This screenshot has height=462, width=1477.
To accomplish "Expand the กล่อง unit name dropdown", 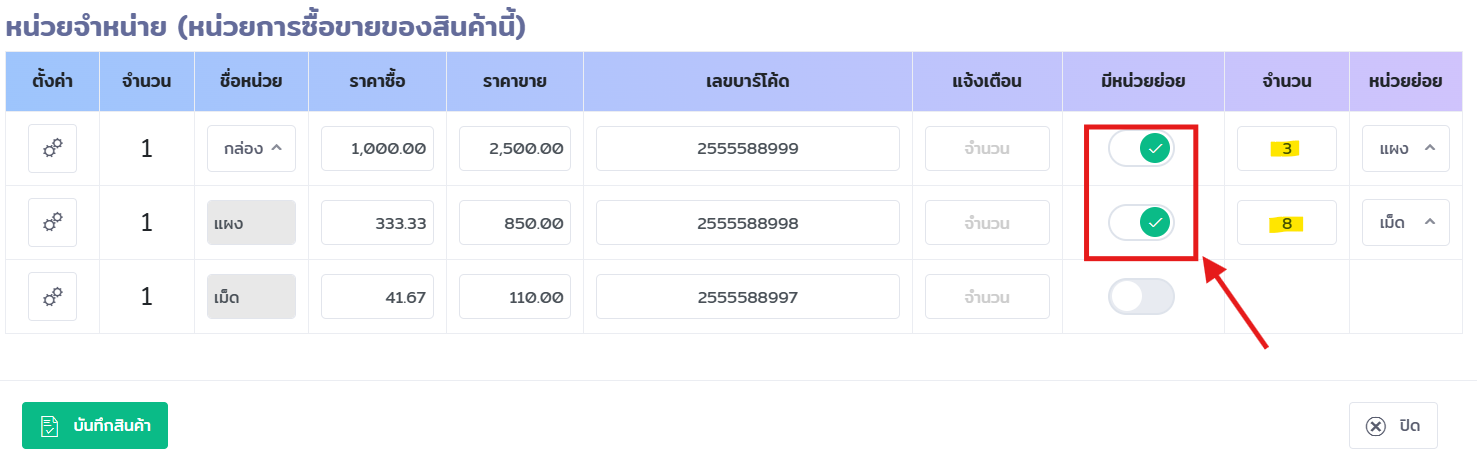I will (251, 149).
